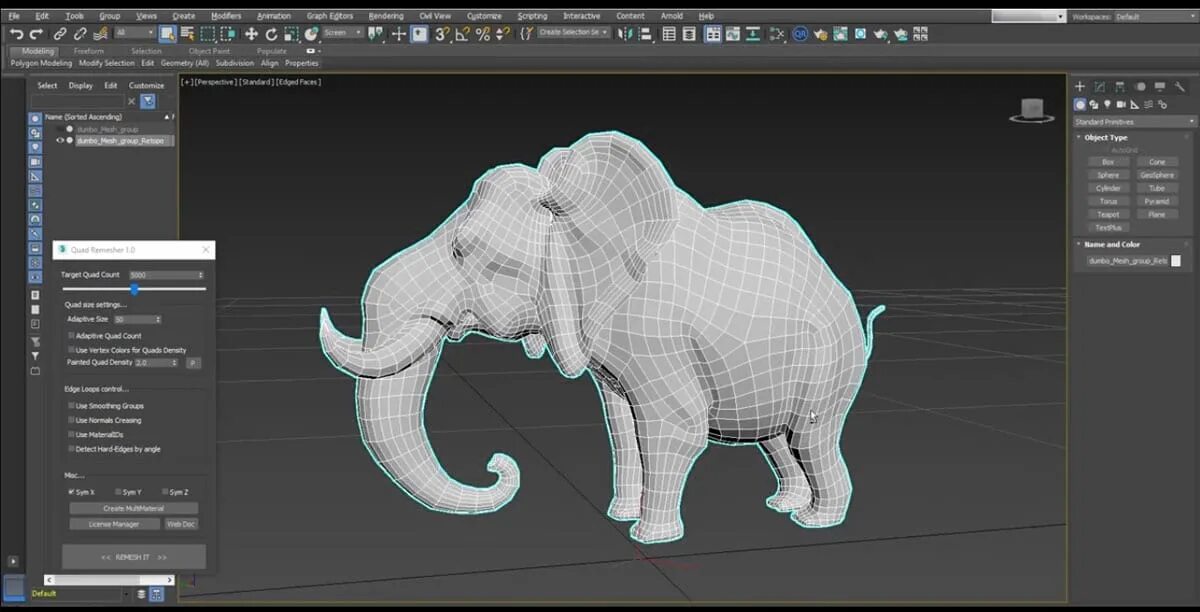Enable Detect Hard-Edges by angle
Viewport: 1200px width, 612px height.
71,449
